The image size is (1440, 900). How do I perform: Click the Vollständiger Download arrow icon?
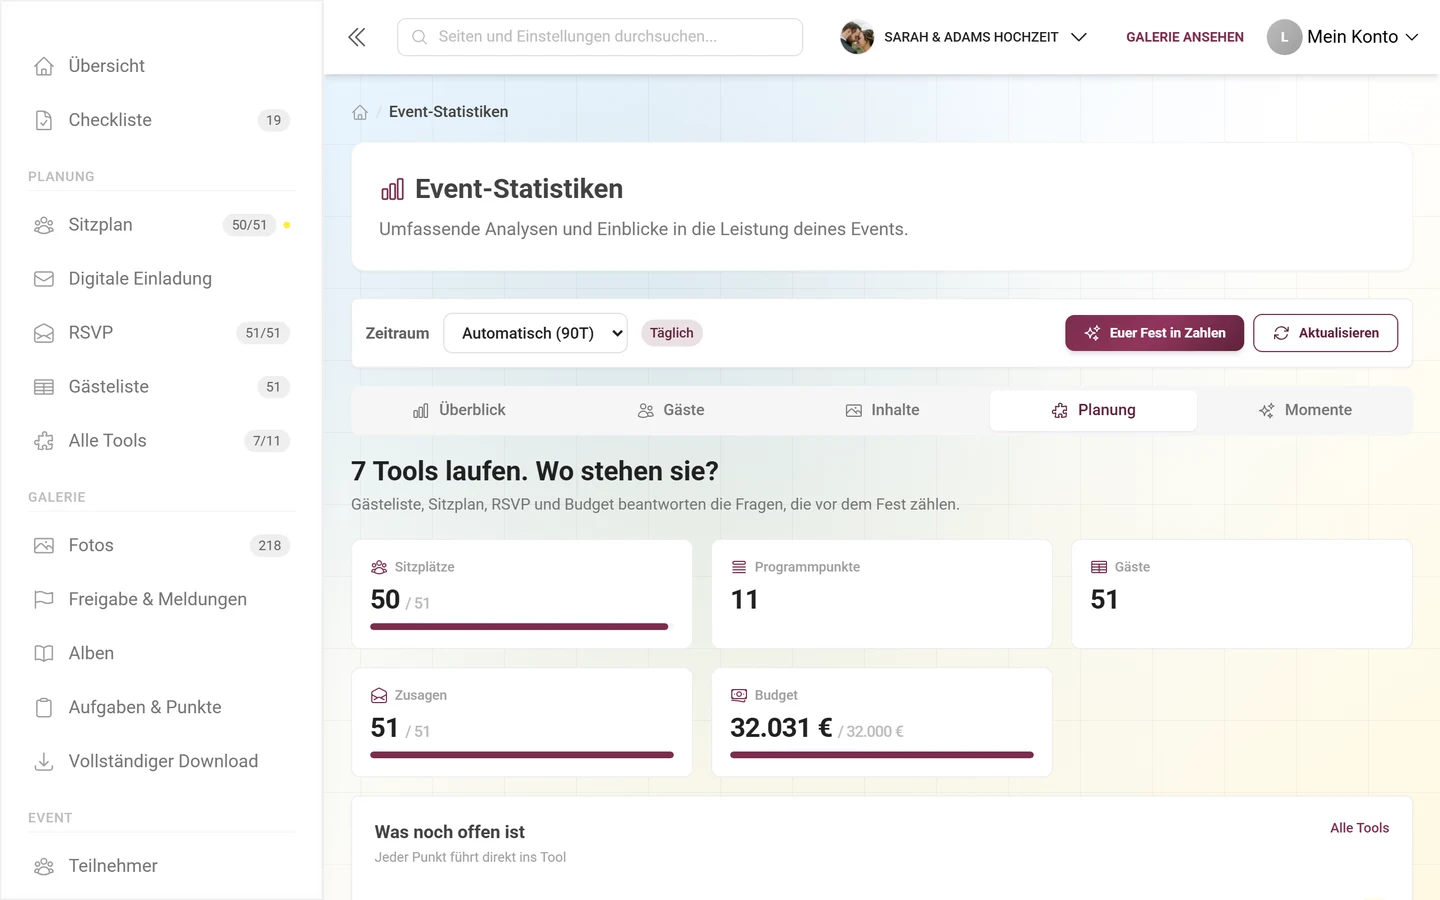click(x=44, y=762)
